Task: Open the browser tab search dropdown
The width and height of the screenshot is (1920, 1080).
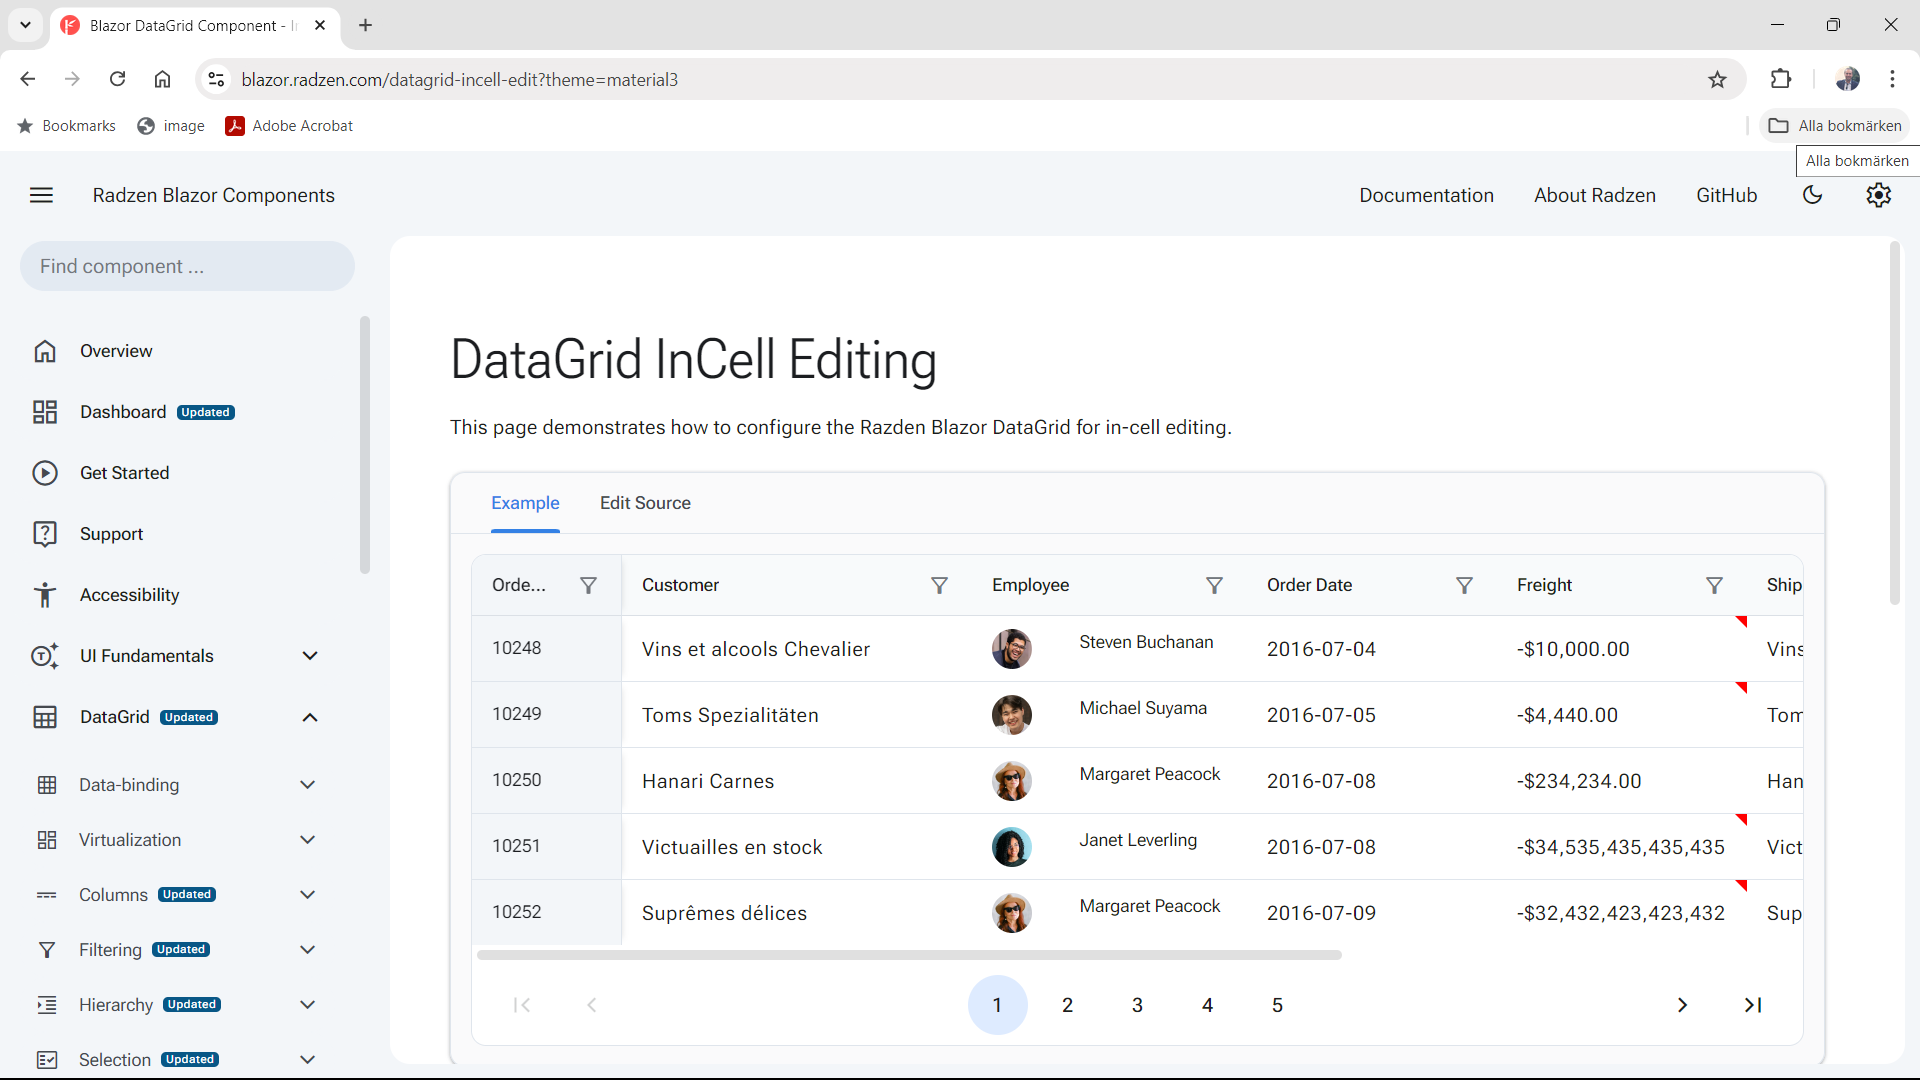Action: click(x=25, y=25)
